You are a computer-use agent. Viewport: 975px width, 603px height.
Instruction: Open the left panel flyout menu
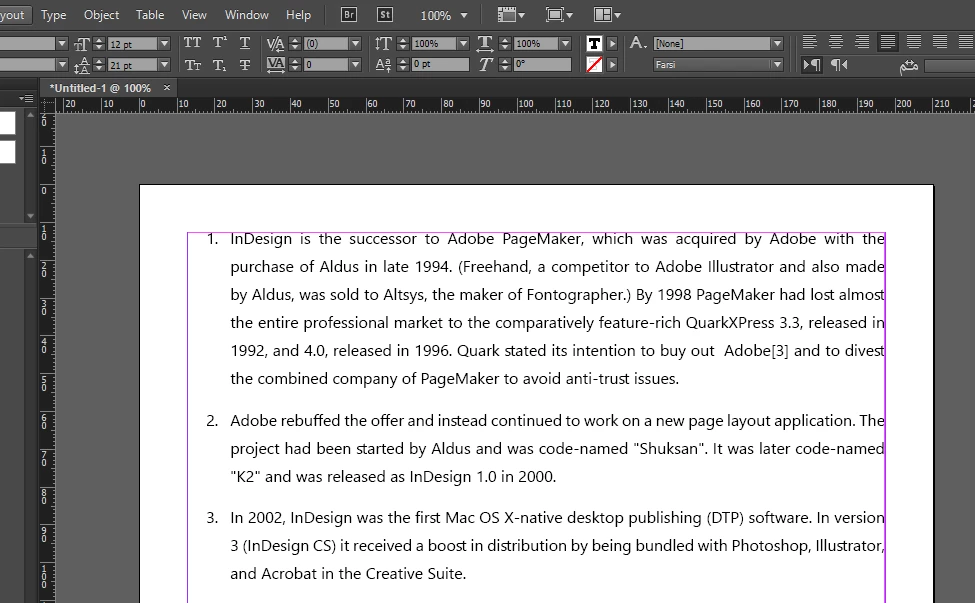[x=26, y=99]
